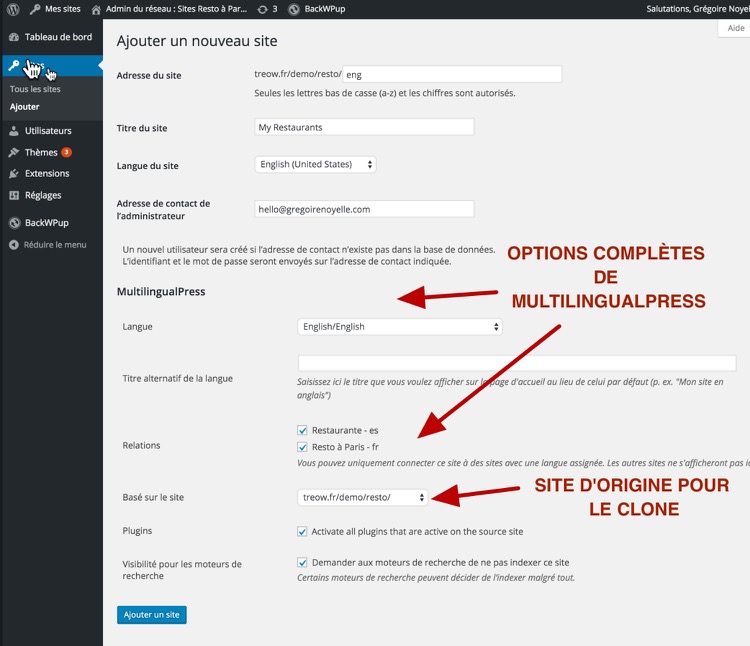Click Extensions plug icon
The width and height of the screenshot is (750, 646).
click(14, 174)
